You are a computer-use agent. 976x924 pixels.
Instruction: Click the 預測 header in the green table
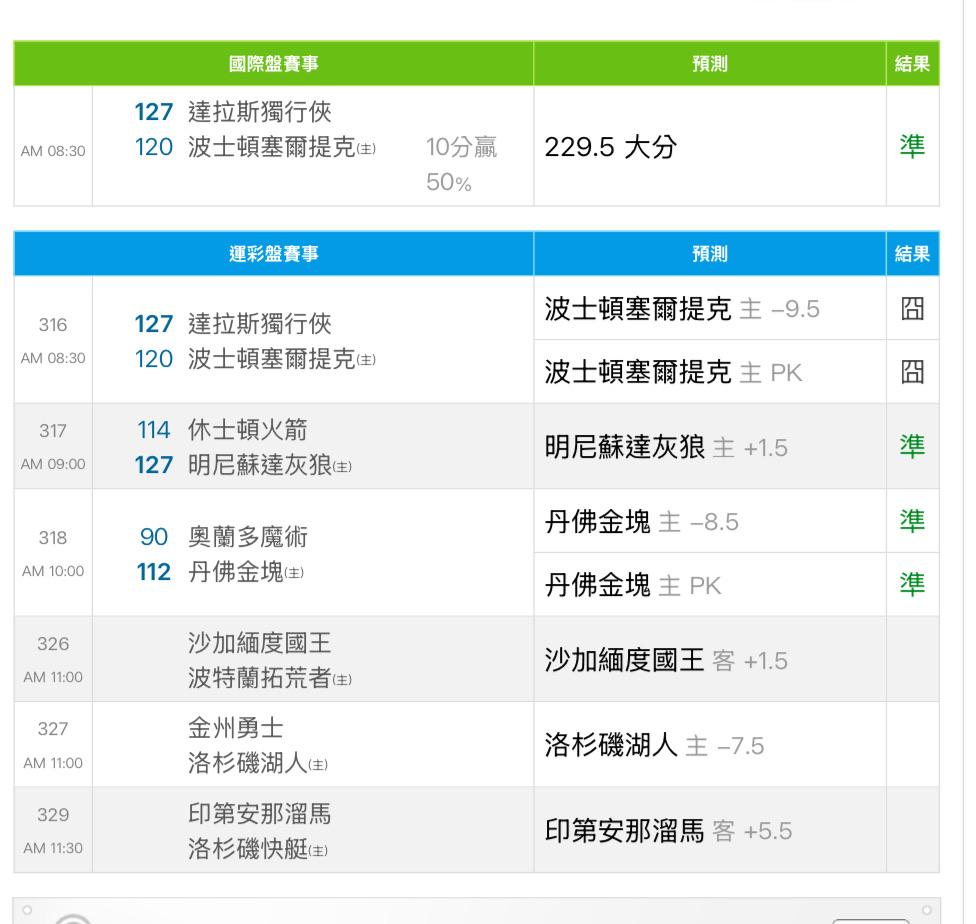[x=710, y=64]
